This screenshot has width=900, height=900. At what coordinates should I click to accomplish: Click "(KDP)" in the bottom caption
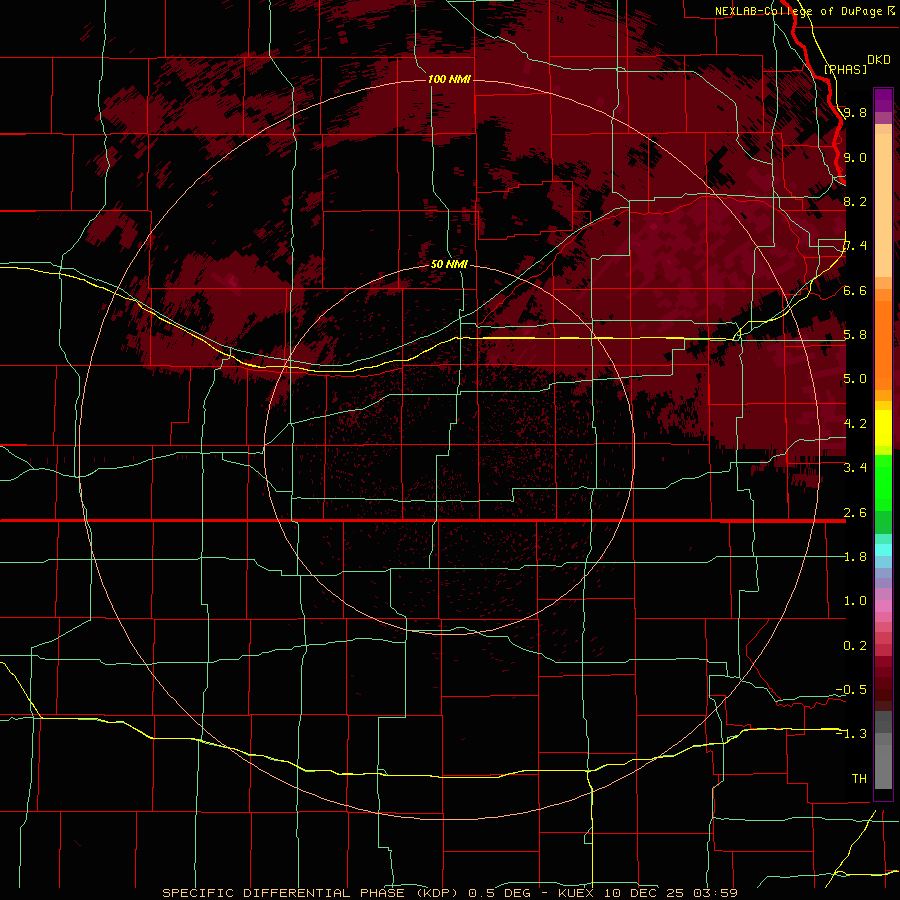click(437, 893)
